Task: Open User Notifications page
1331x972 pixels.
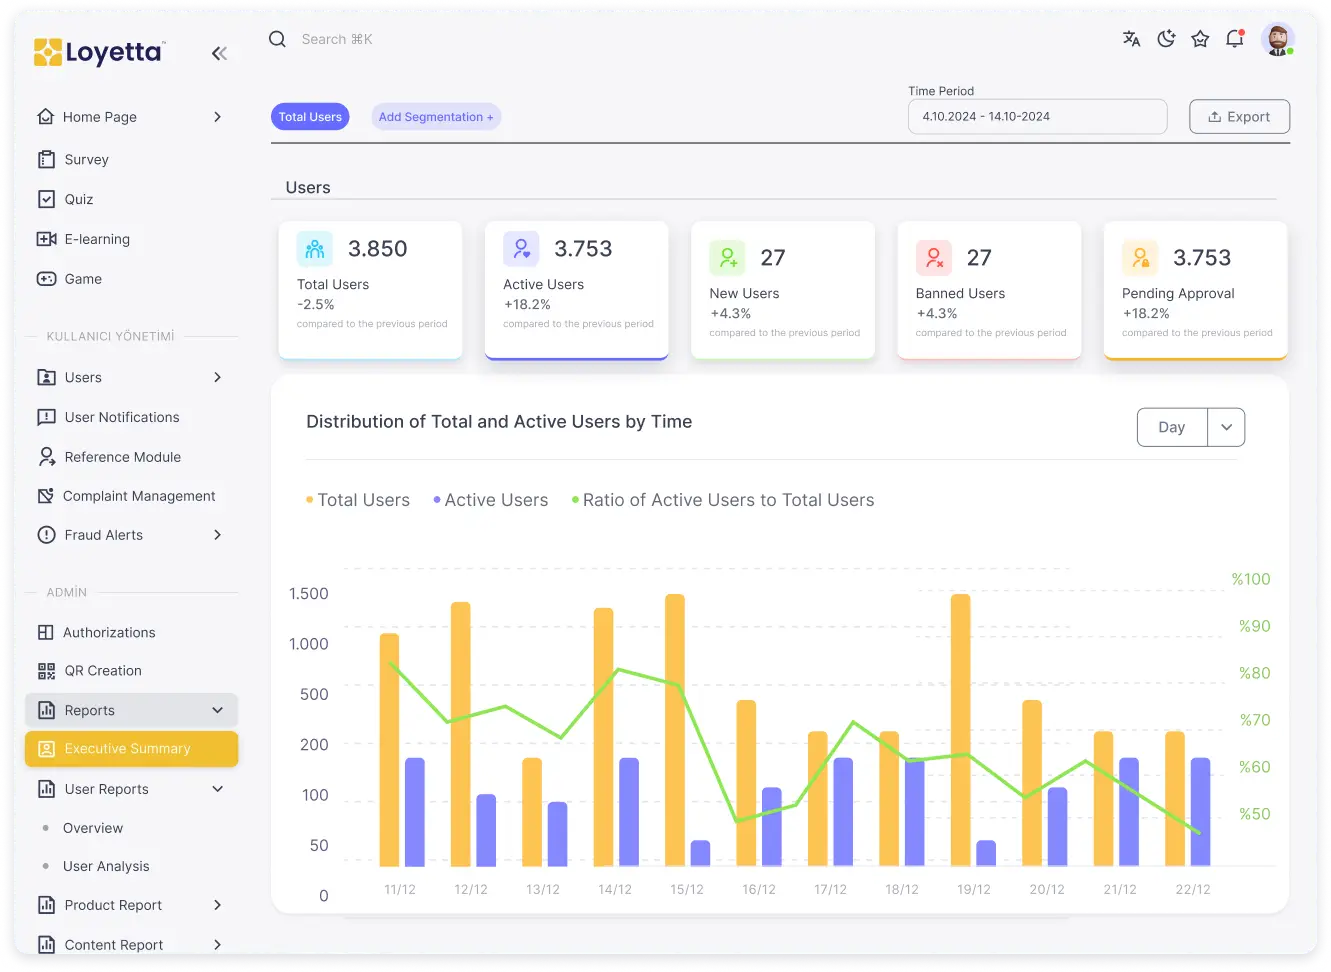Action: (122, 417)
